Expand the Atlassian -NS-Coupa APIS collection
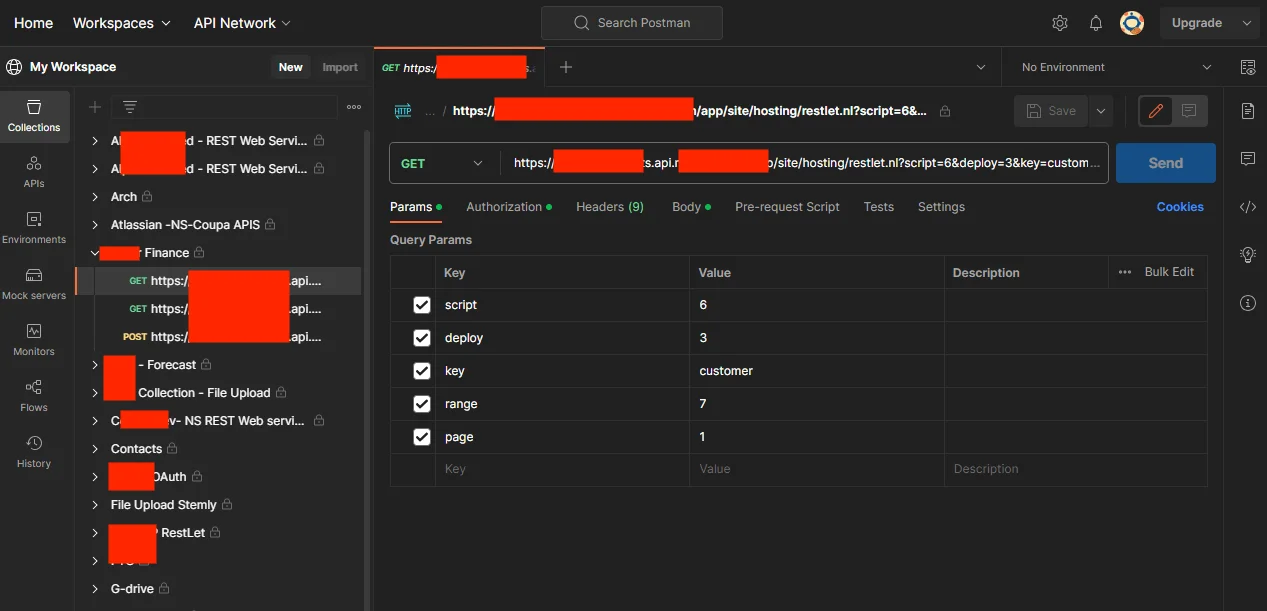The width and height of the screenshot is (1267, 611). pyautogui.click(x=95, y=225)
